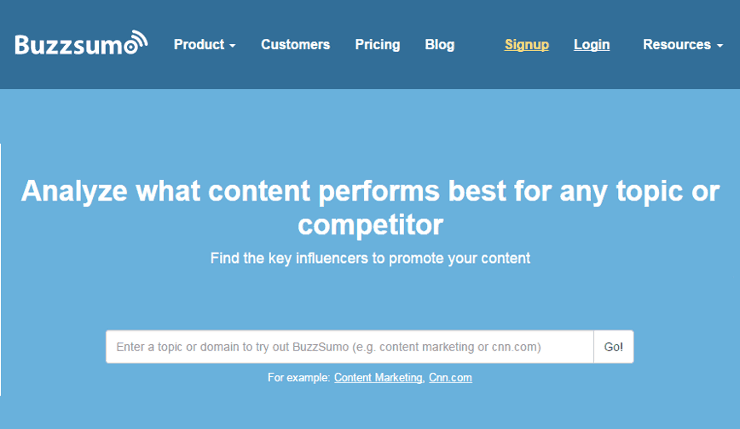This screenshot has height=429, width=740.
Task: Open the Pricing page
Action: pyautogui.click(x=377, y=45)
